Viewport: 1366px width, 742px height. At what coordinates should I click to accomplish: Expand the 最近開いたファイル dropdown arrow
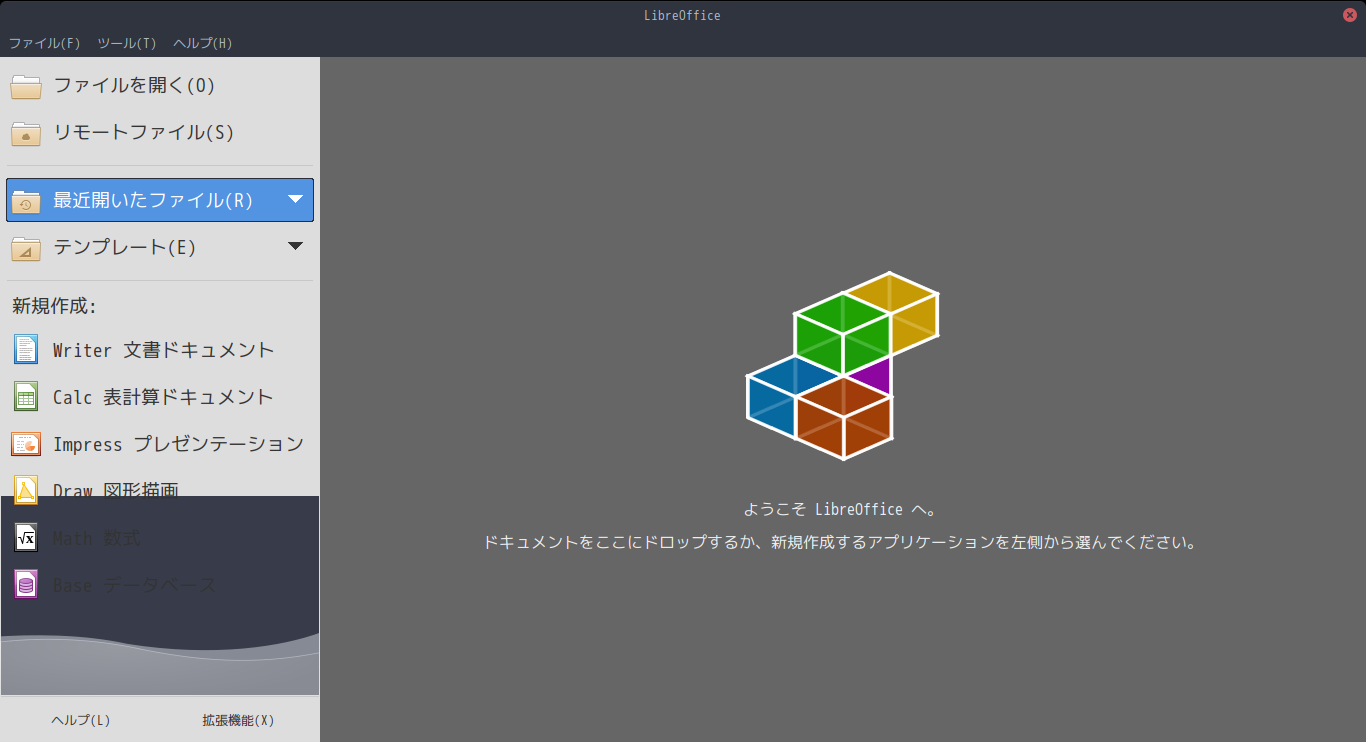click(295, 199)
